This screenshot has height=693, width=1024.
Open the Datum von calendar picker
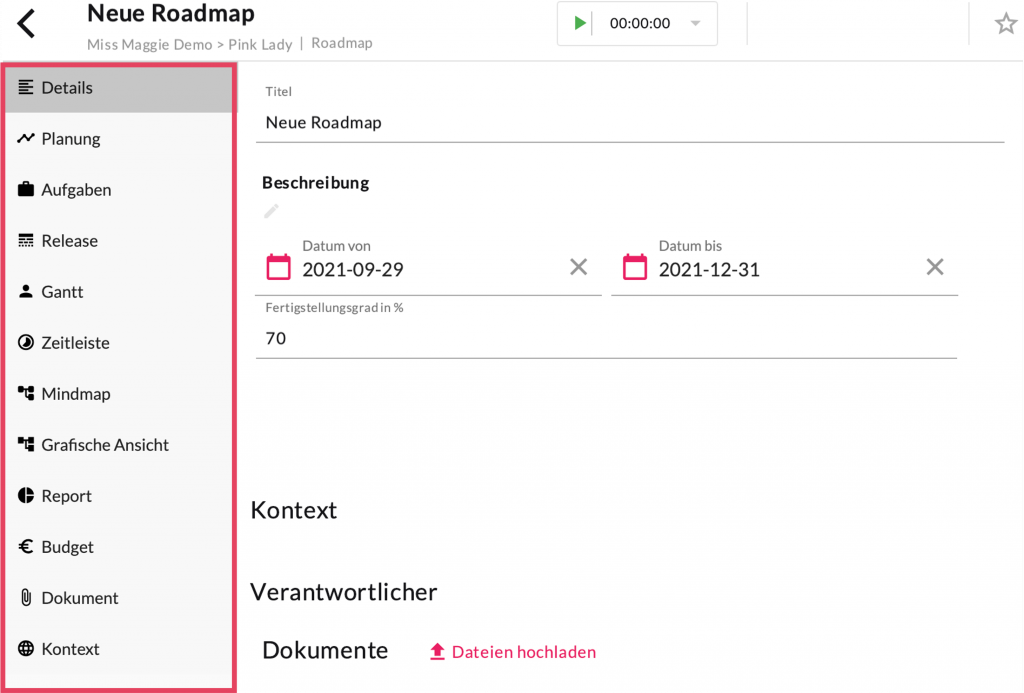tap(278, 267)
